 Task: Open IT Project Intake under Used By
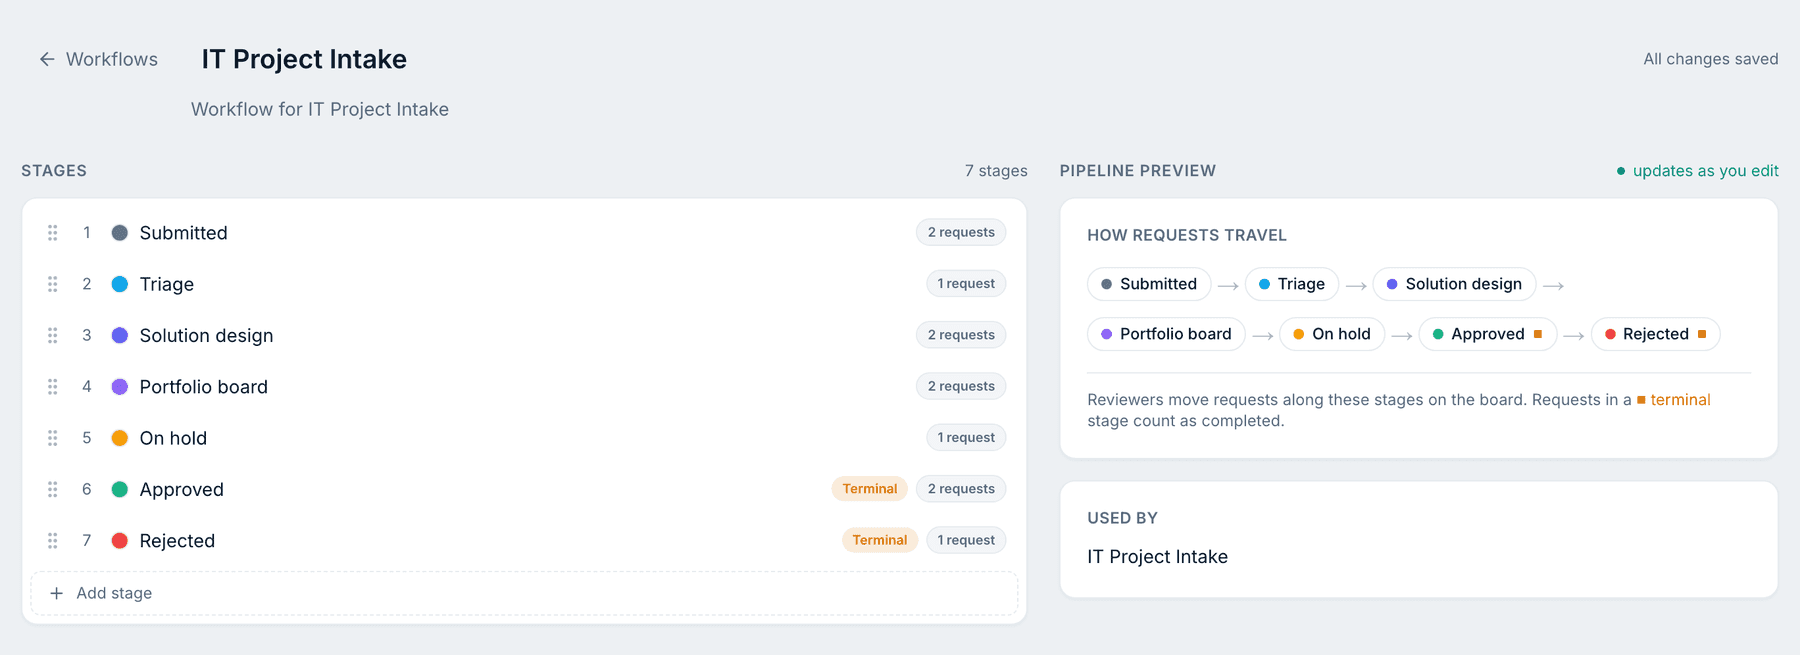pyautogui.click(x=1158, y=557)
